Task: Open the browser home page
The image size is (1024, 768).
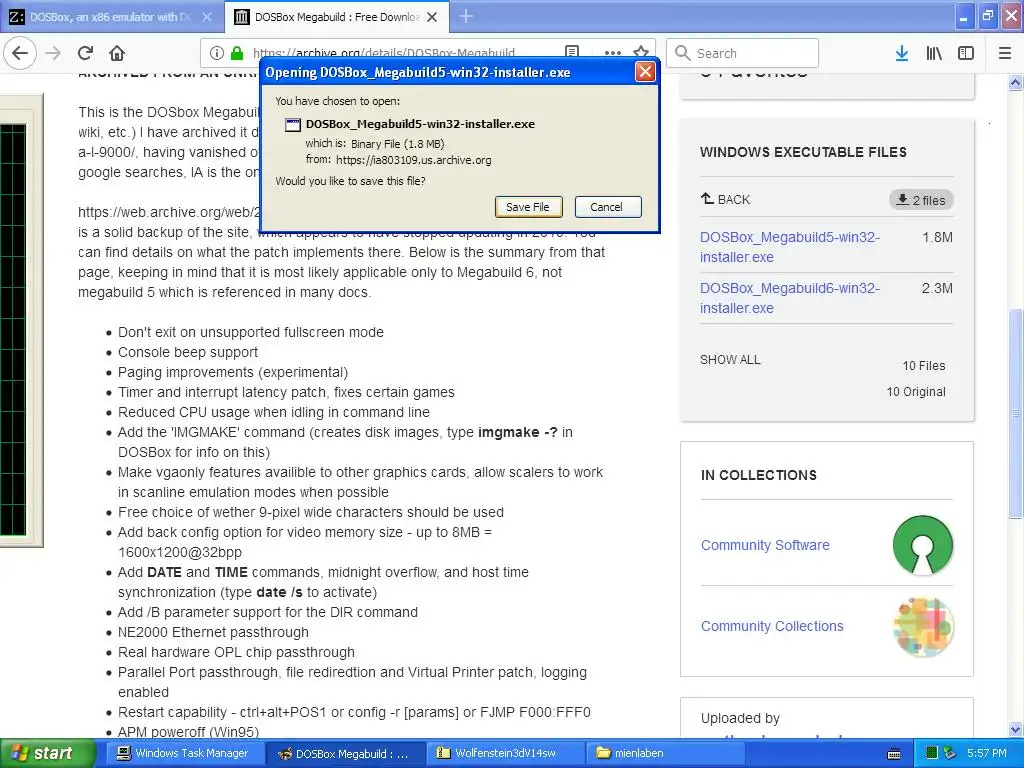Action: click(117, 53)
